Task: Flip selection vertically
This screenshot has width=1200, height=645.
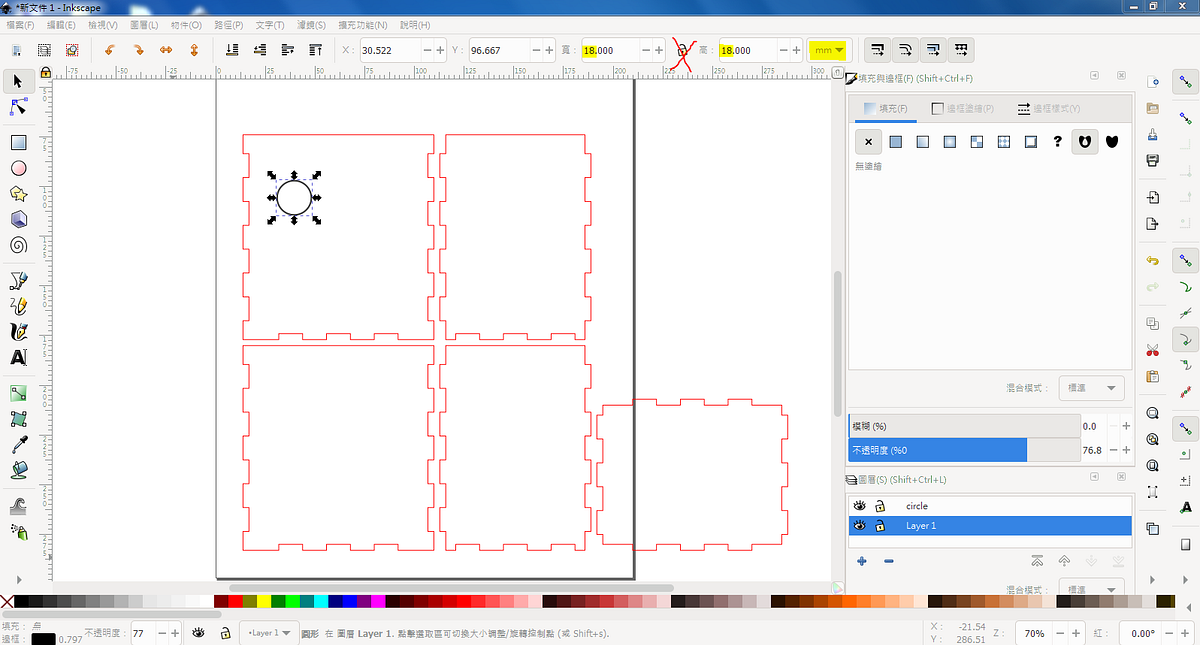Action: point(194,49)
